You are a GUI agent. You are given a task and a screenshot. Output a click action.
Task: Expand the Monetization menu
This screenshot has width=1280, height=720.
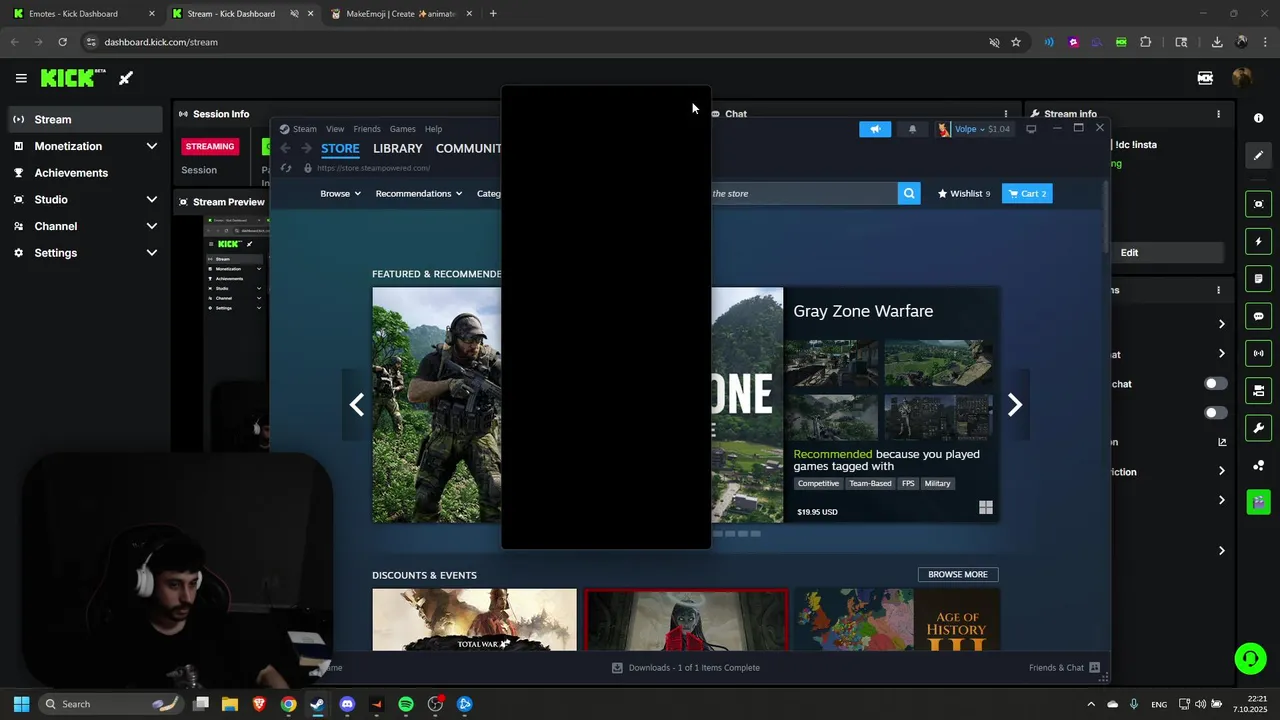coord(85,146)
